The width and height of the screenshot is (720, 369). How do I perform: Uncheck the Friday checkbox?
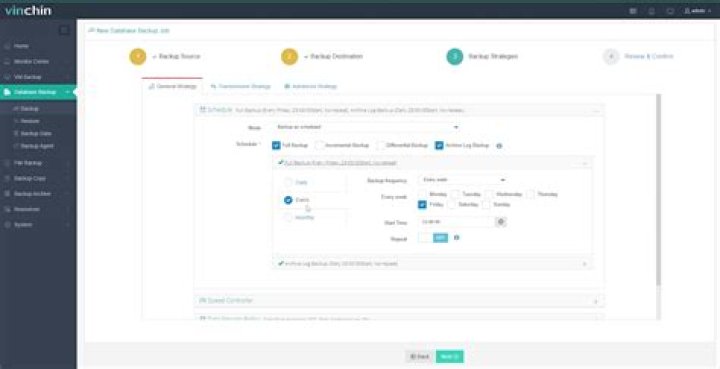422,205
